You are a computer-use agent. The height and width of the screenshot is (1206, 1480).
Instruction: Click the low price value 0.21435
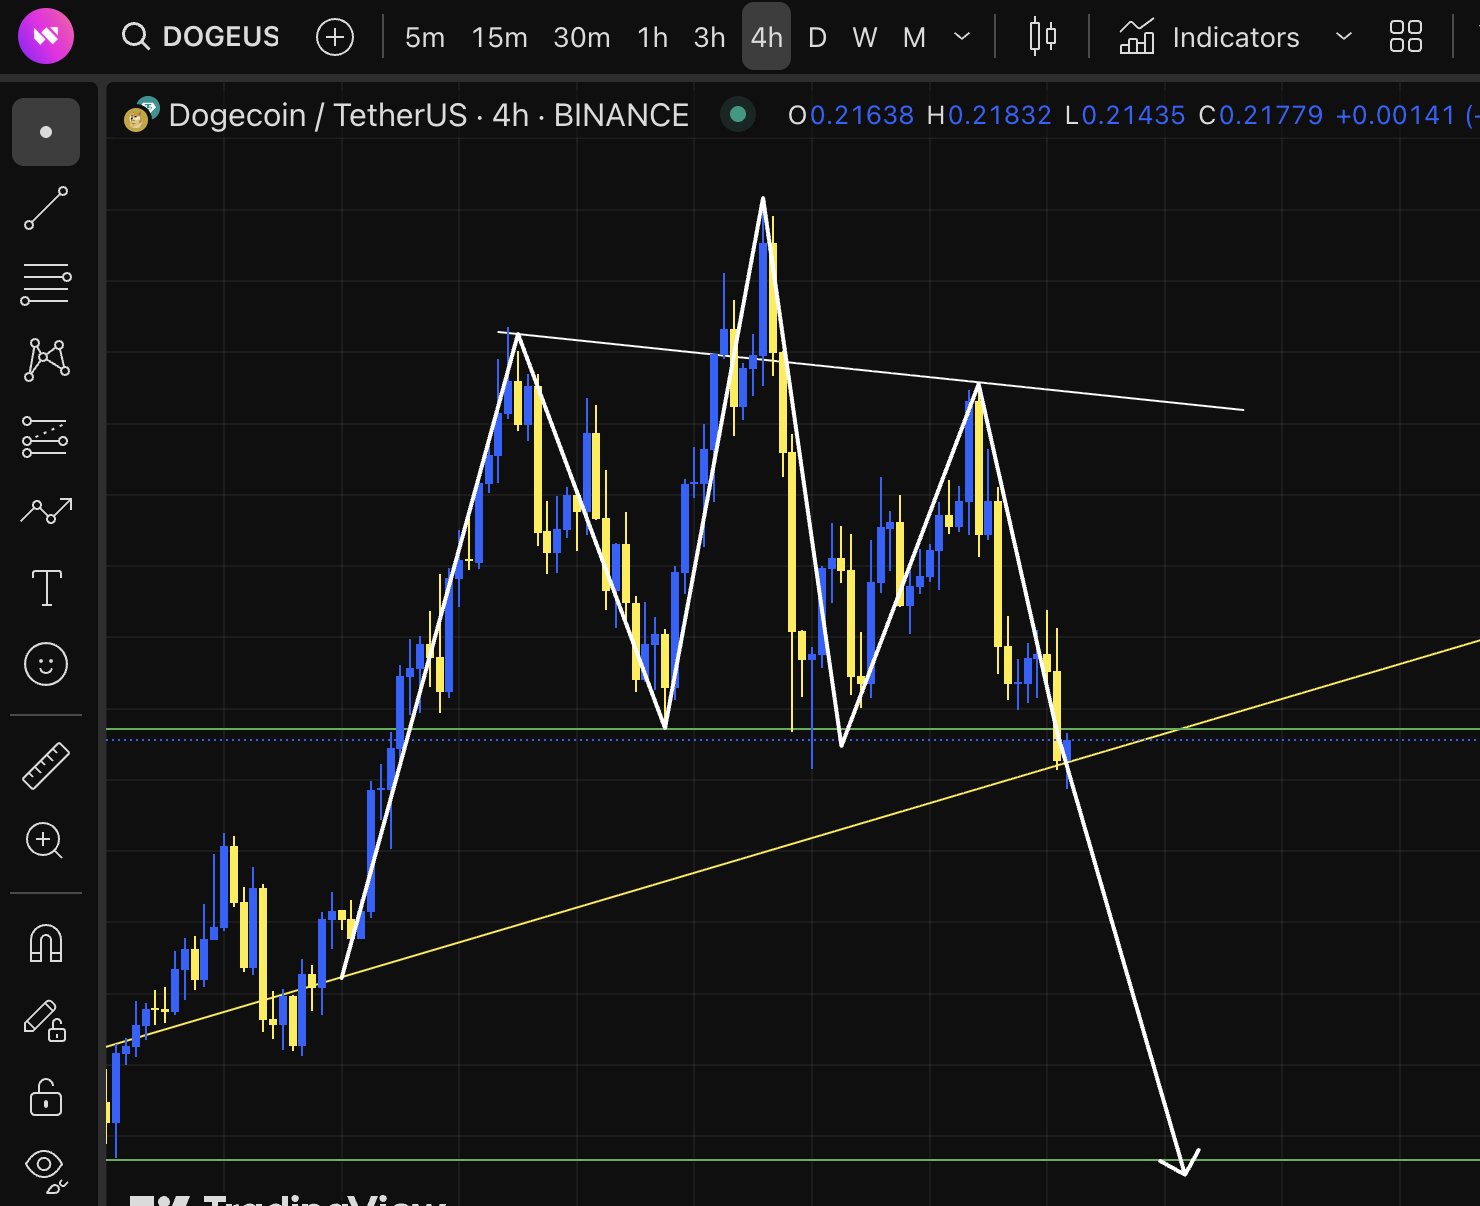(1134, 116)
